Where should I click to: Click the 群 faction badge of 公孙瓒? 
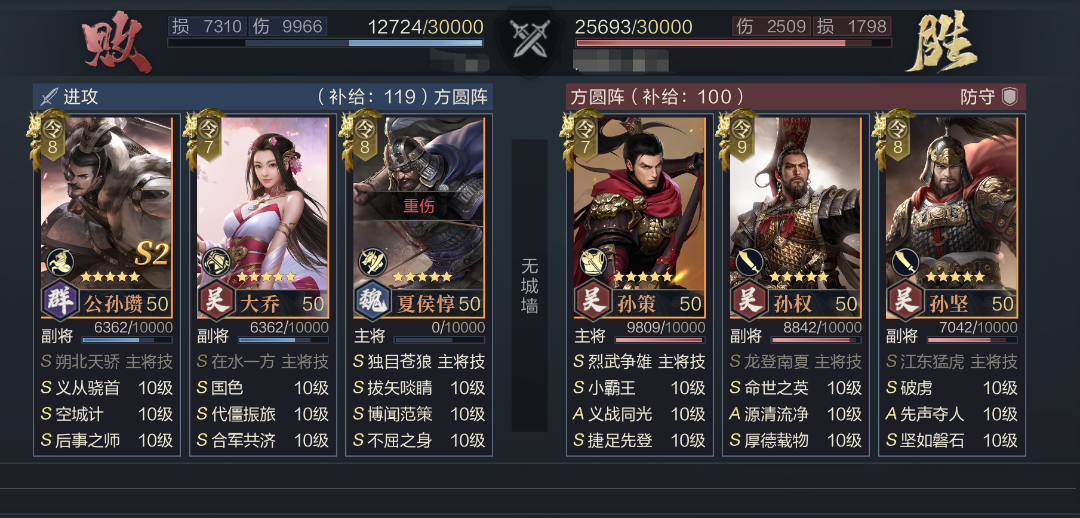(x=61, y=301)
